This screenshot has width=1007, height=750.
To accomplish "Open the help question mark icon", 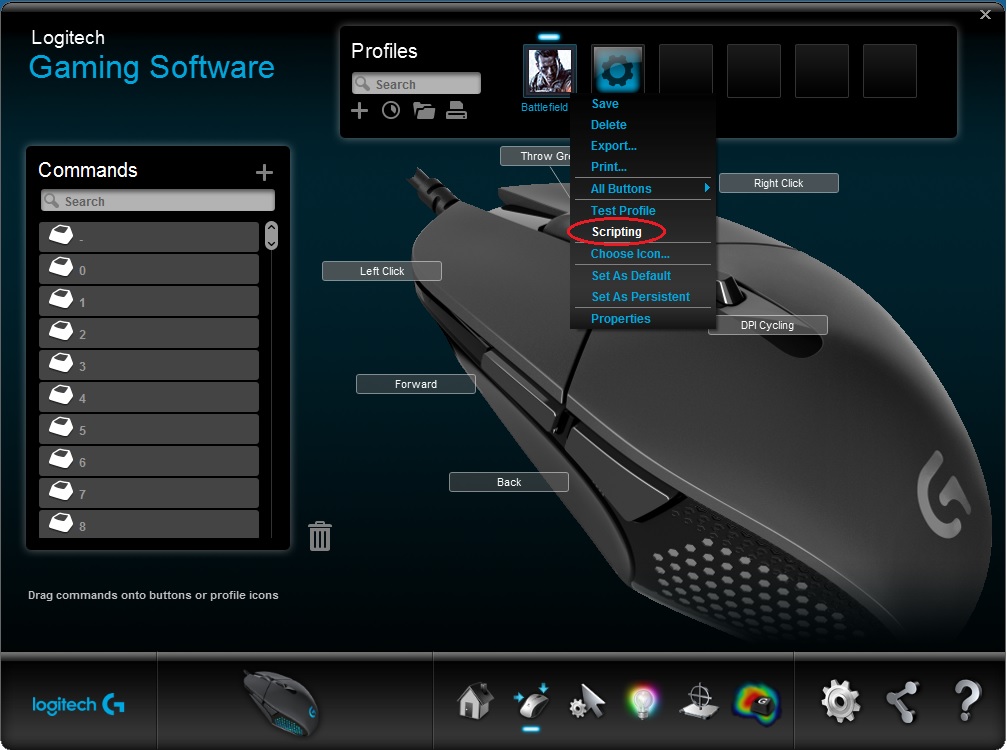I will pos(966,701).
